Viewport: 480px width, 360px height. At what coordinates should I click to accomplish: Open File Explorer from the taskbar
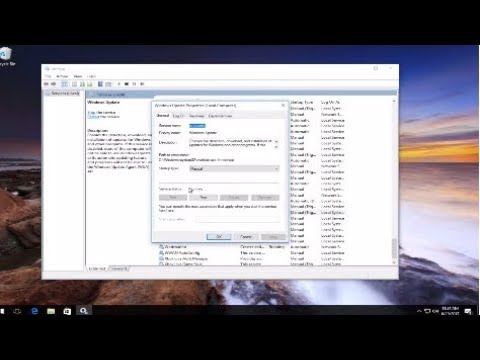51,311
